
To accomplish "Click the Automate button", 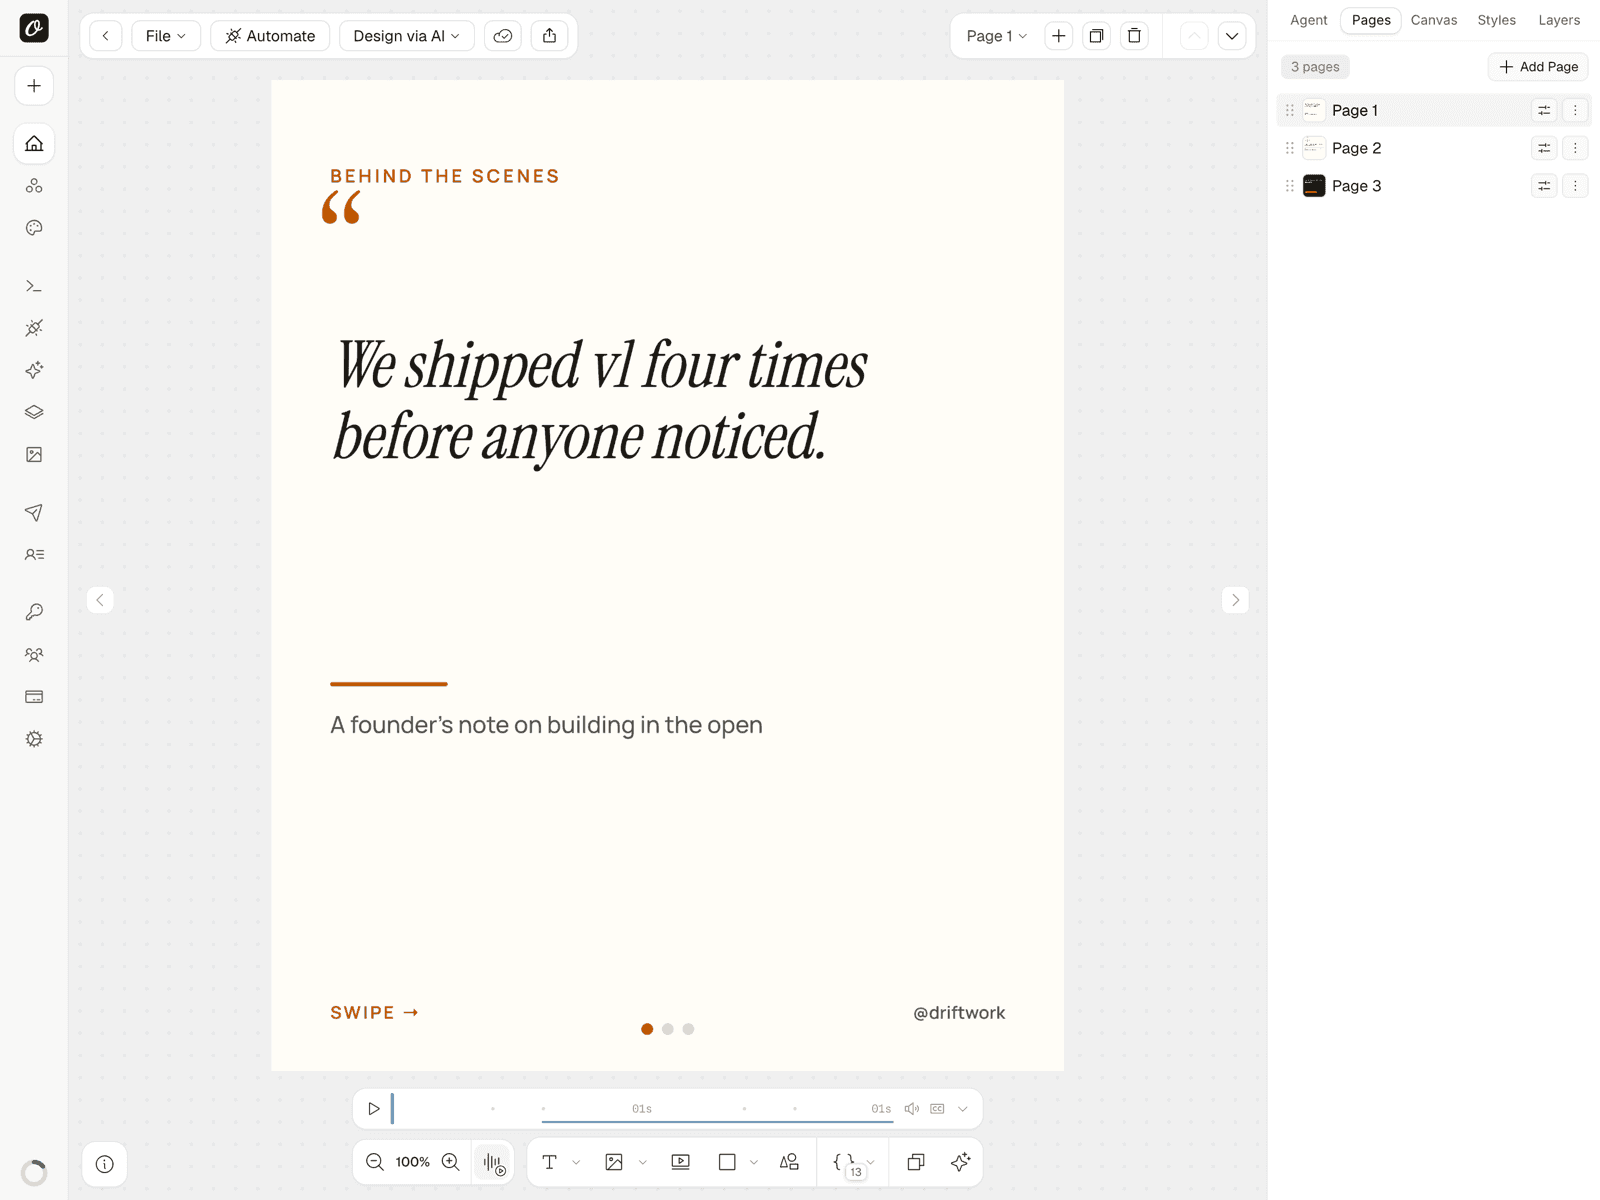I will (x=270, y=36).
